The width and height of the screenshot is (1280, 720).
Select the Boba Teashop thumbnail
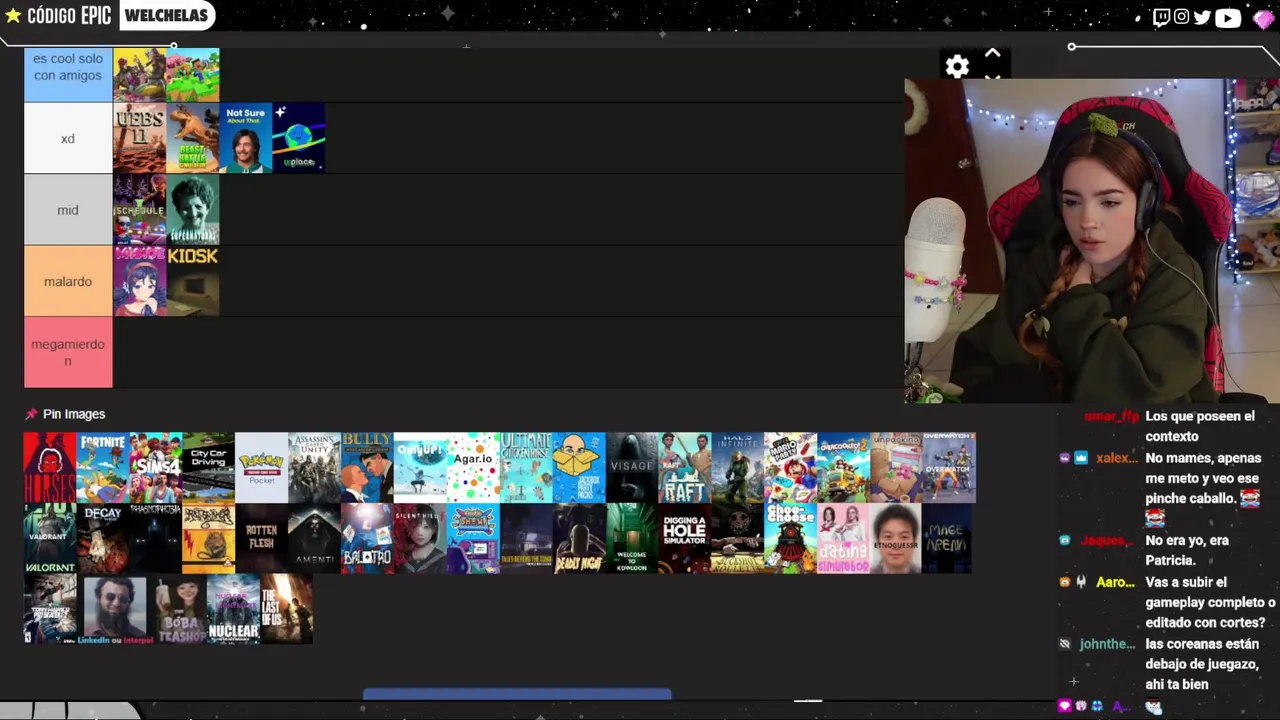click(180, 609)
